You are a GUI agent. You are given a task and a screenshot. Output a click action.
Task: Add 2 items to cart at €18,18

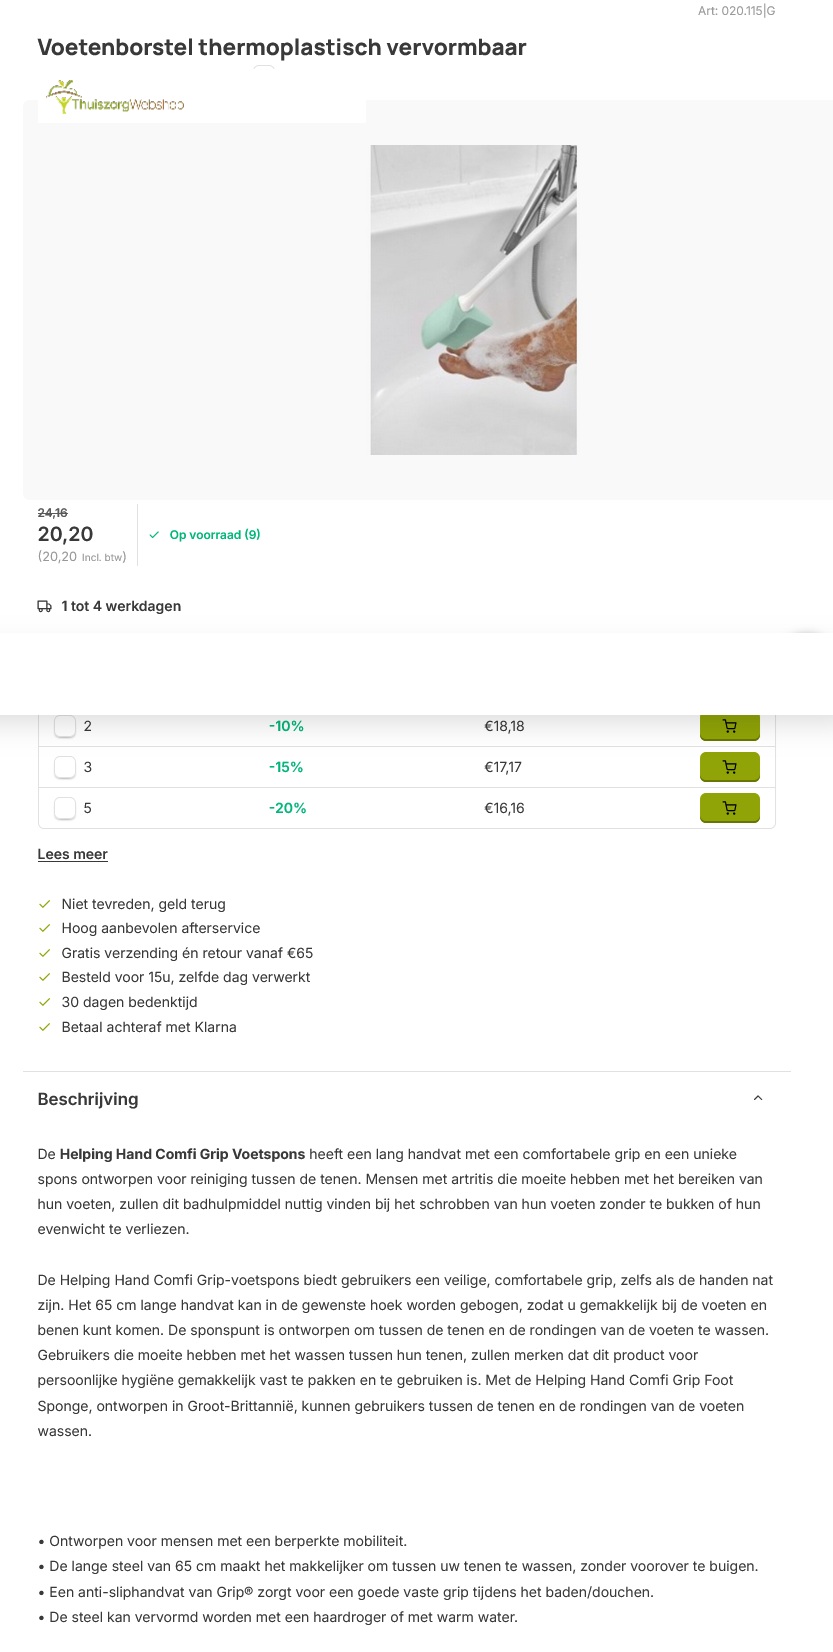click(729, 727)
